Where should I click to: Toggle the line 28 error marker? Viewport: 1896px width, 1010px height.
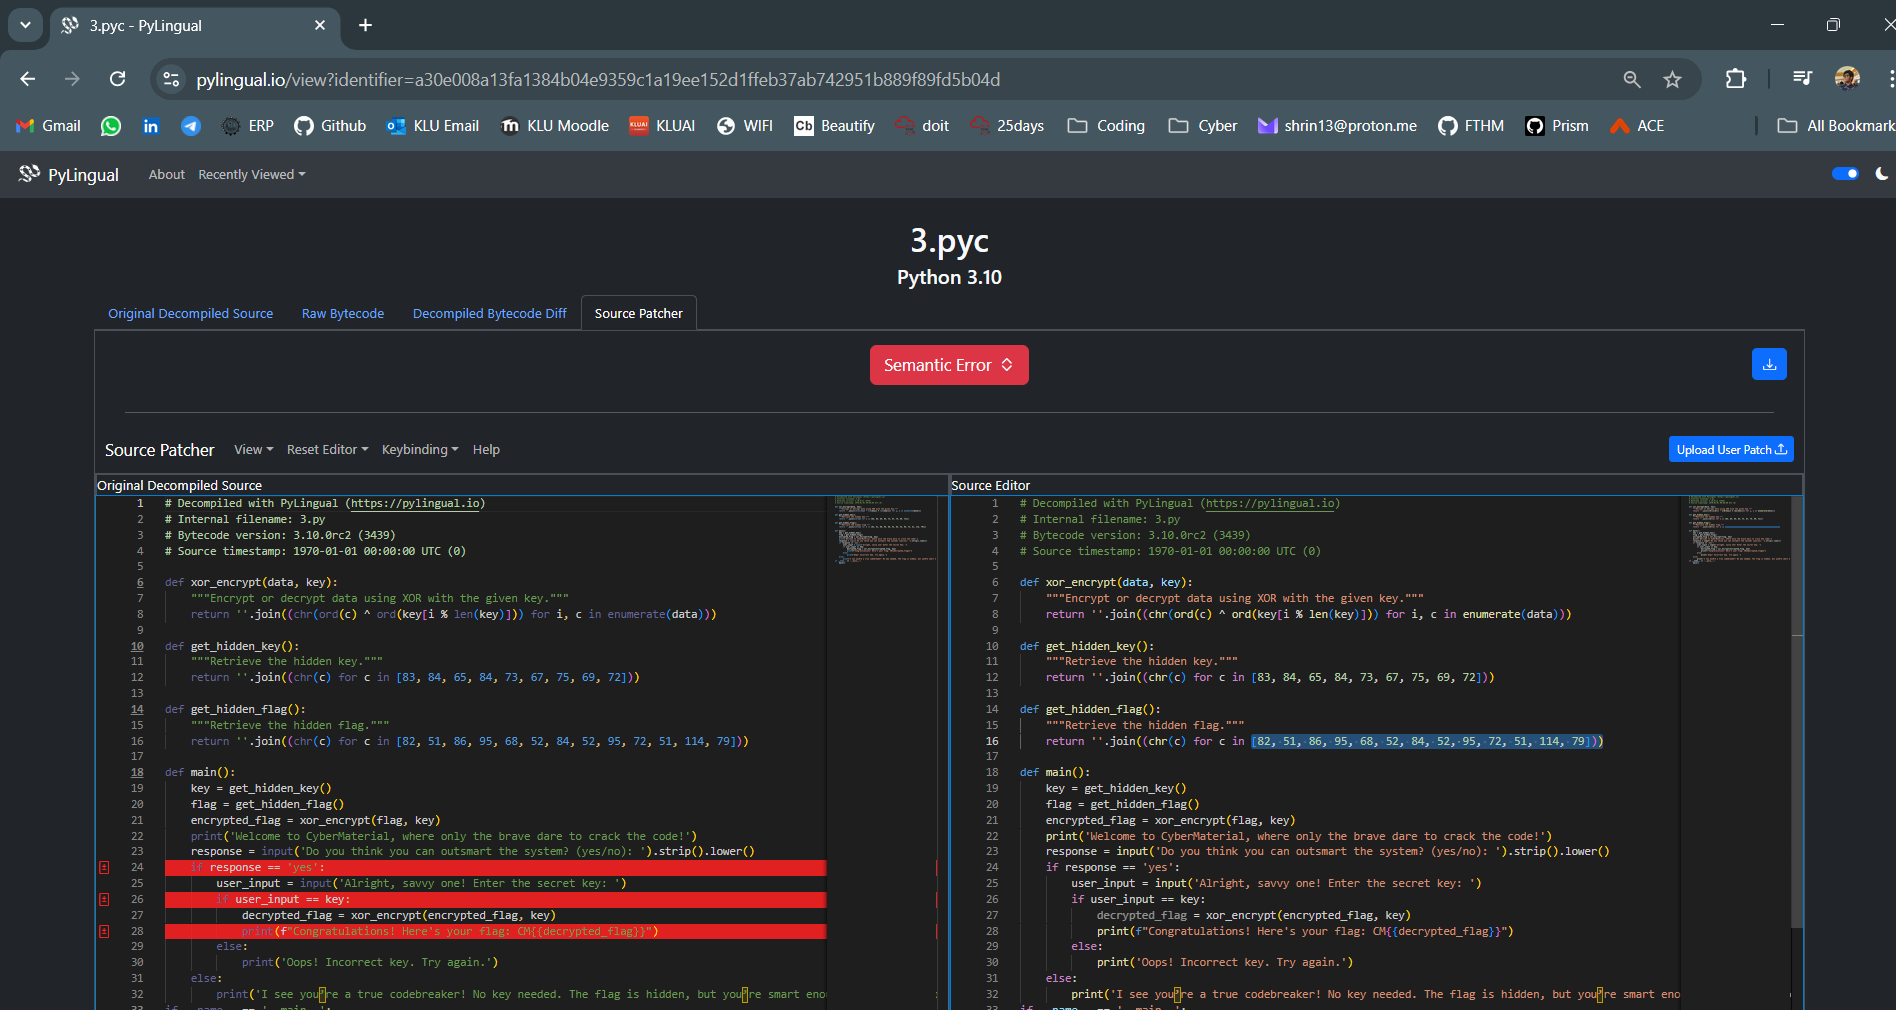coord(104,931)
